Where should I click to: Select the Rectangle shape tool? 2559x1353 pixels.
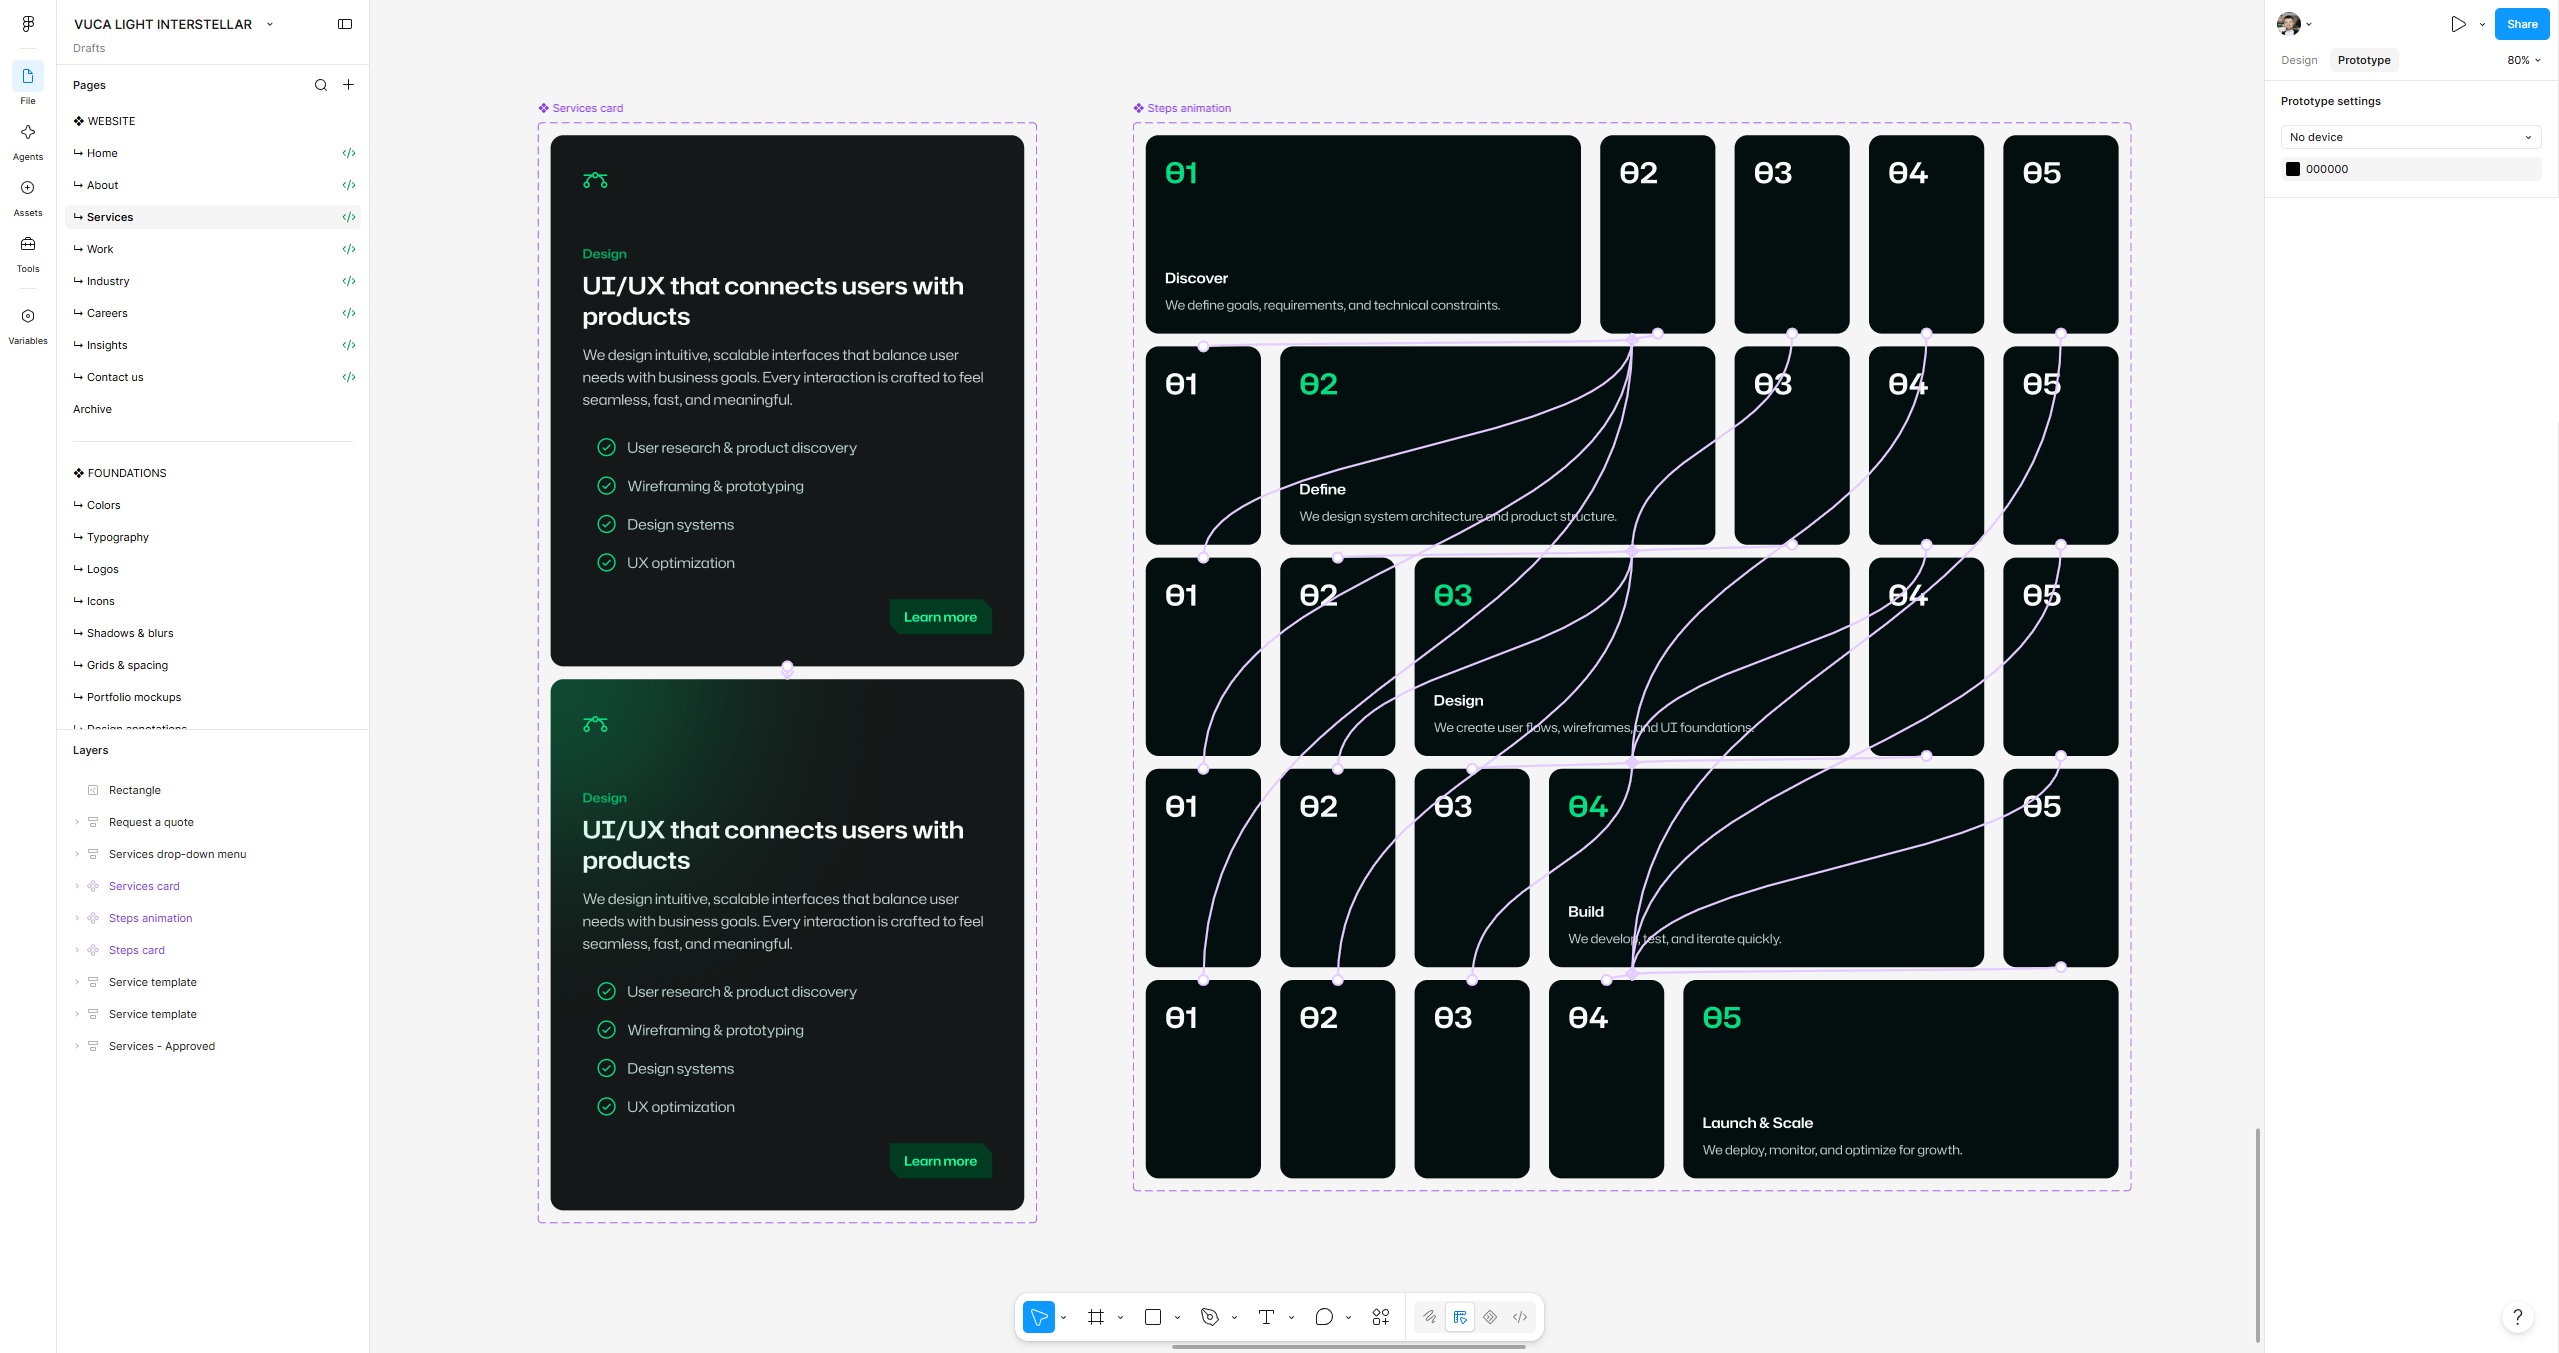(1153, 1317)
